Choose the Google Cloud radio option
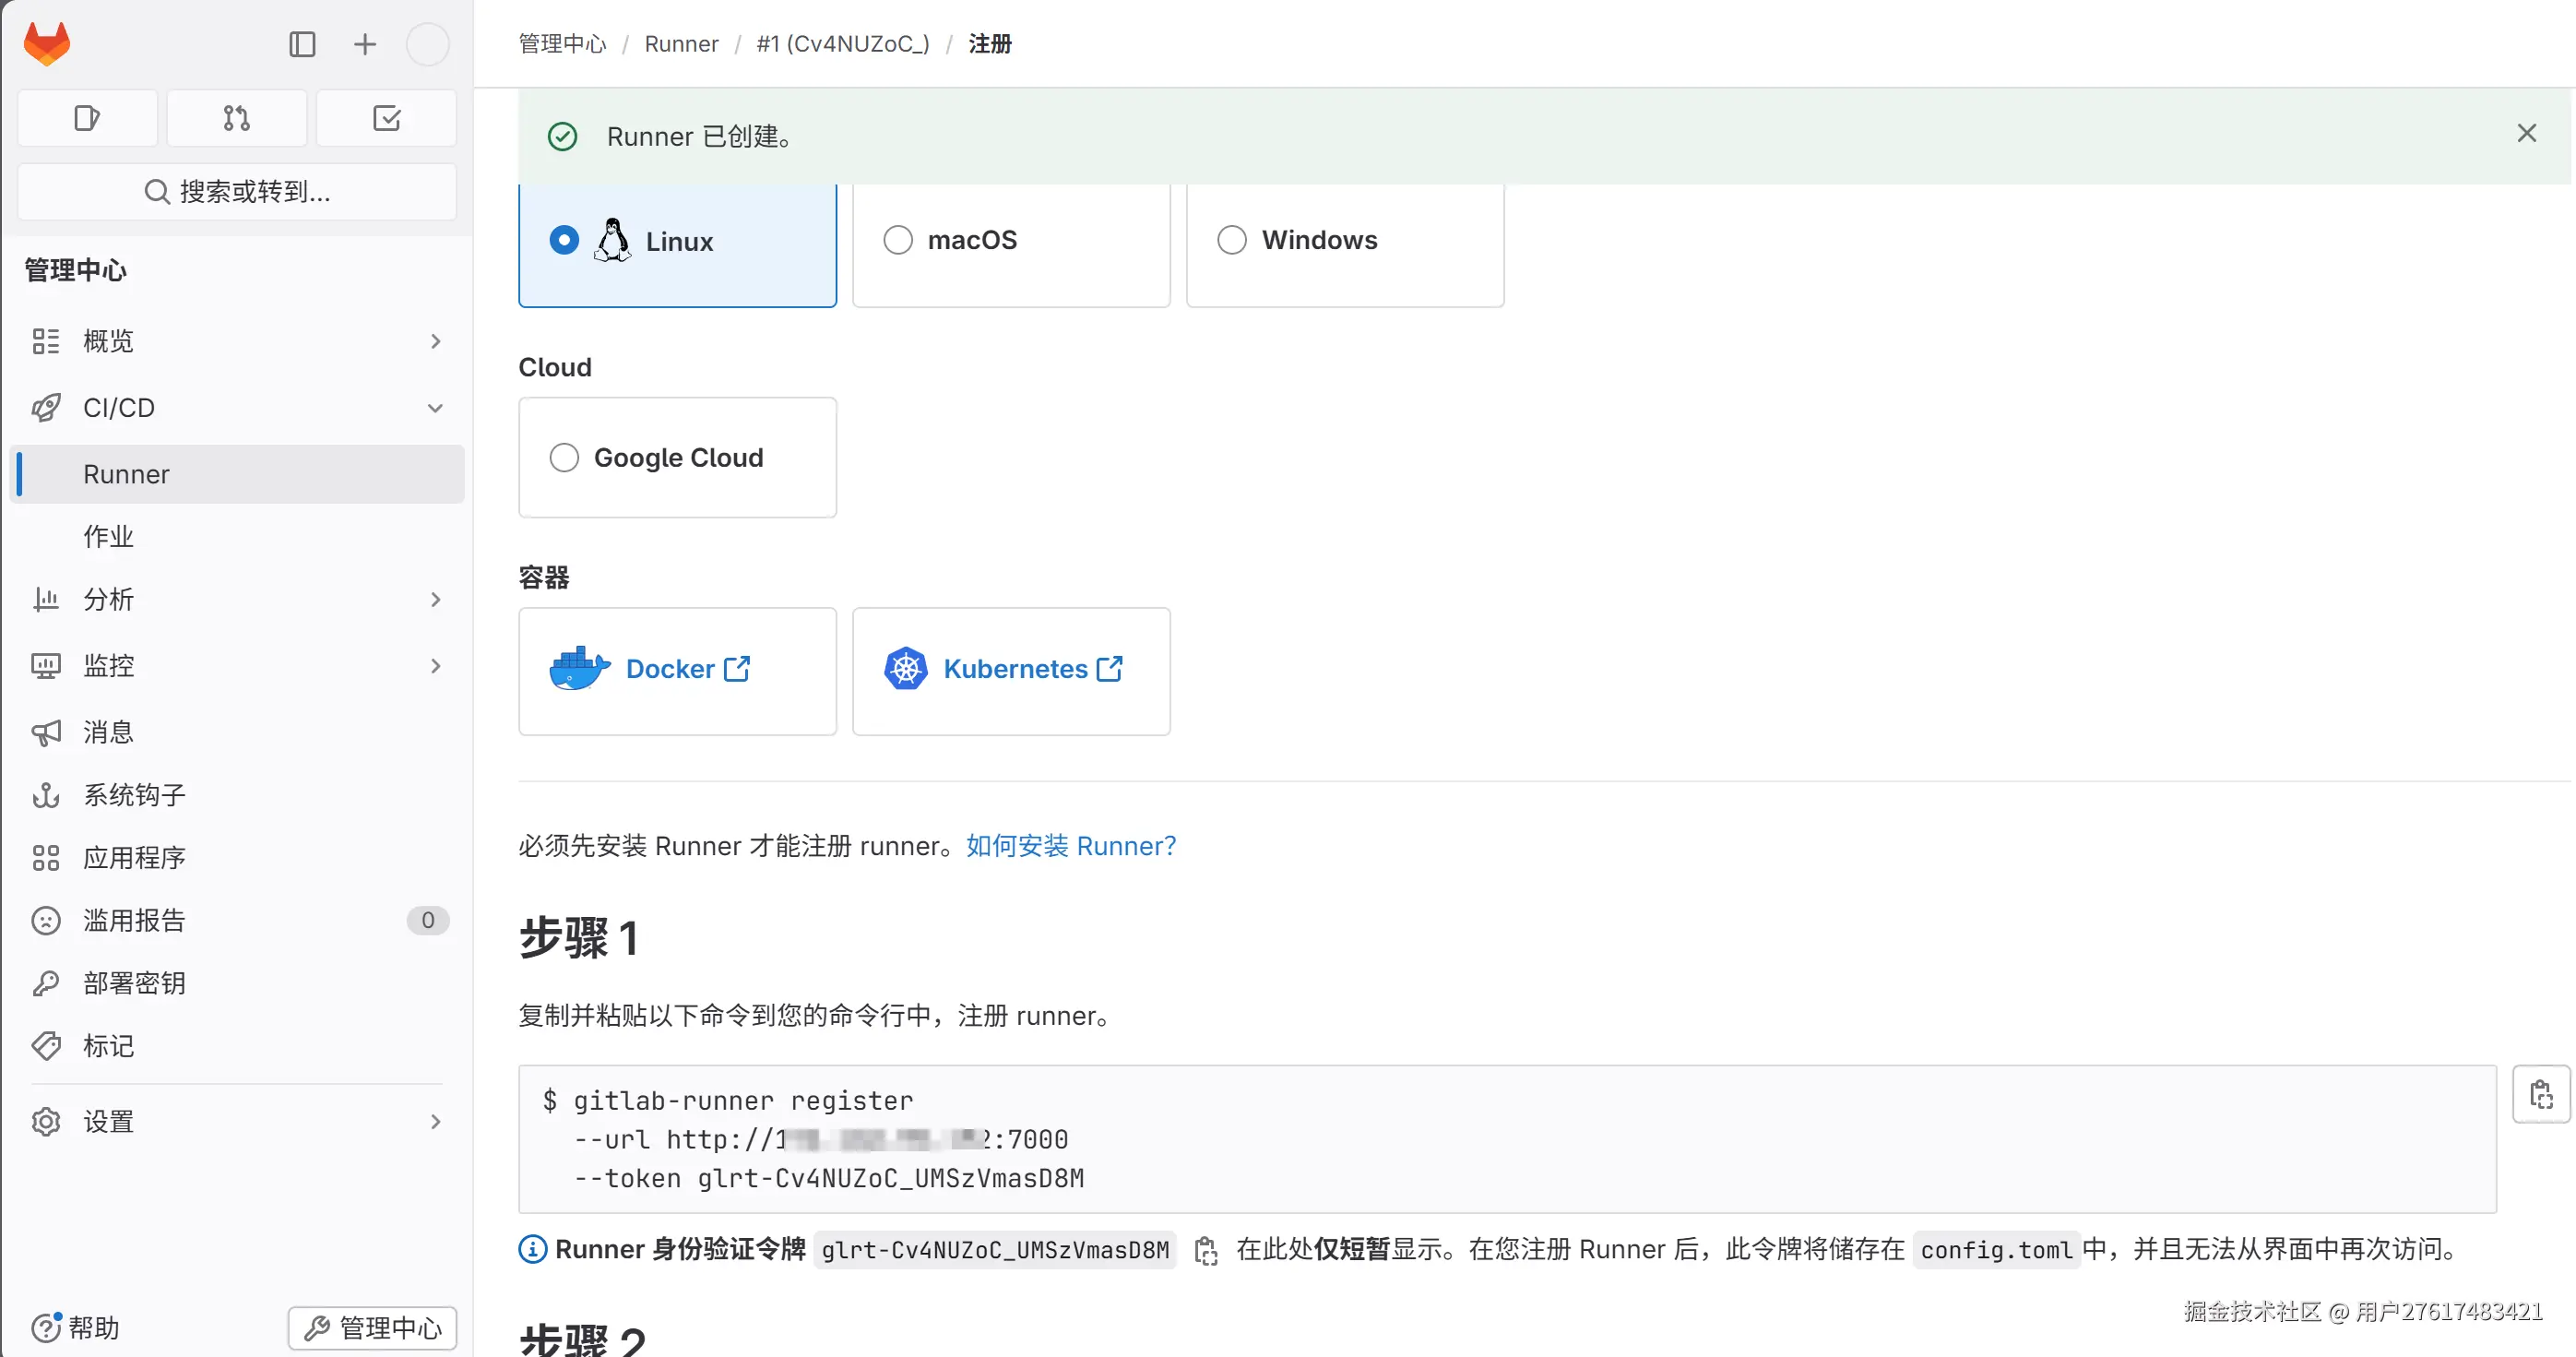The image size is (2576, 1357). pos(564,458)
